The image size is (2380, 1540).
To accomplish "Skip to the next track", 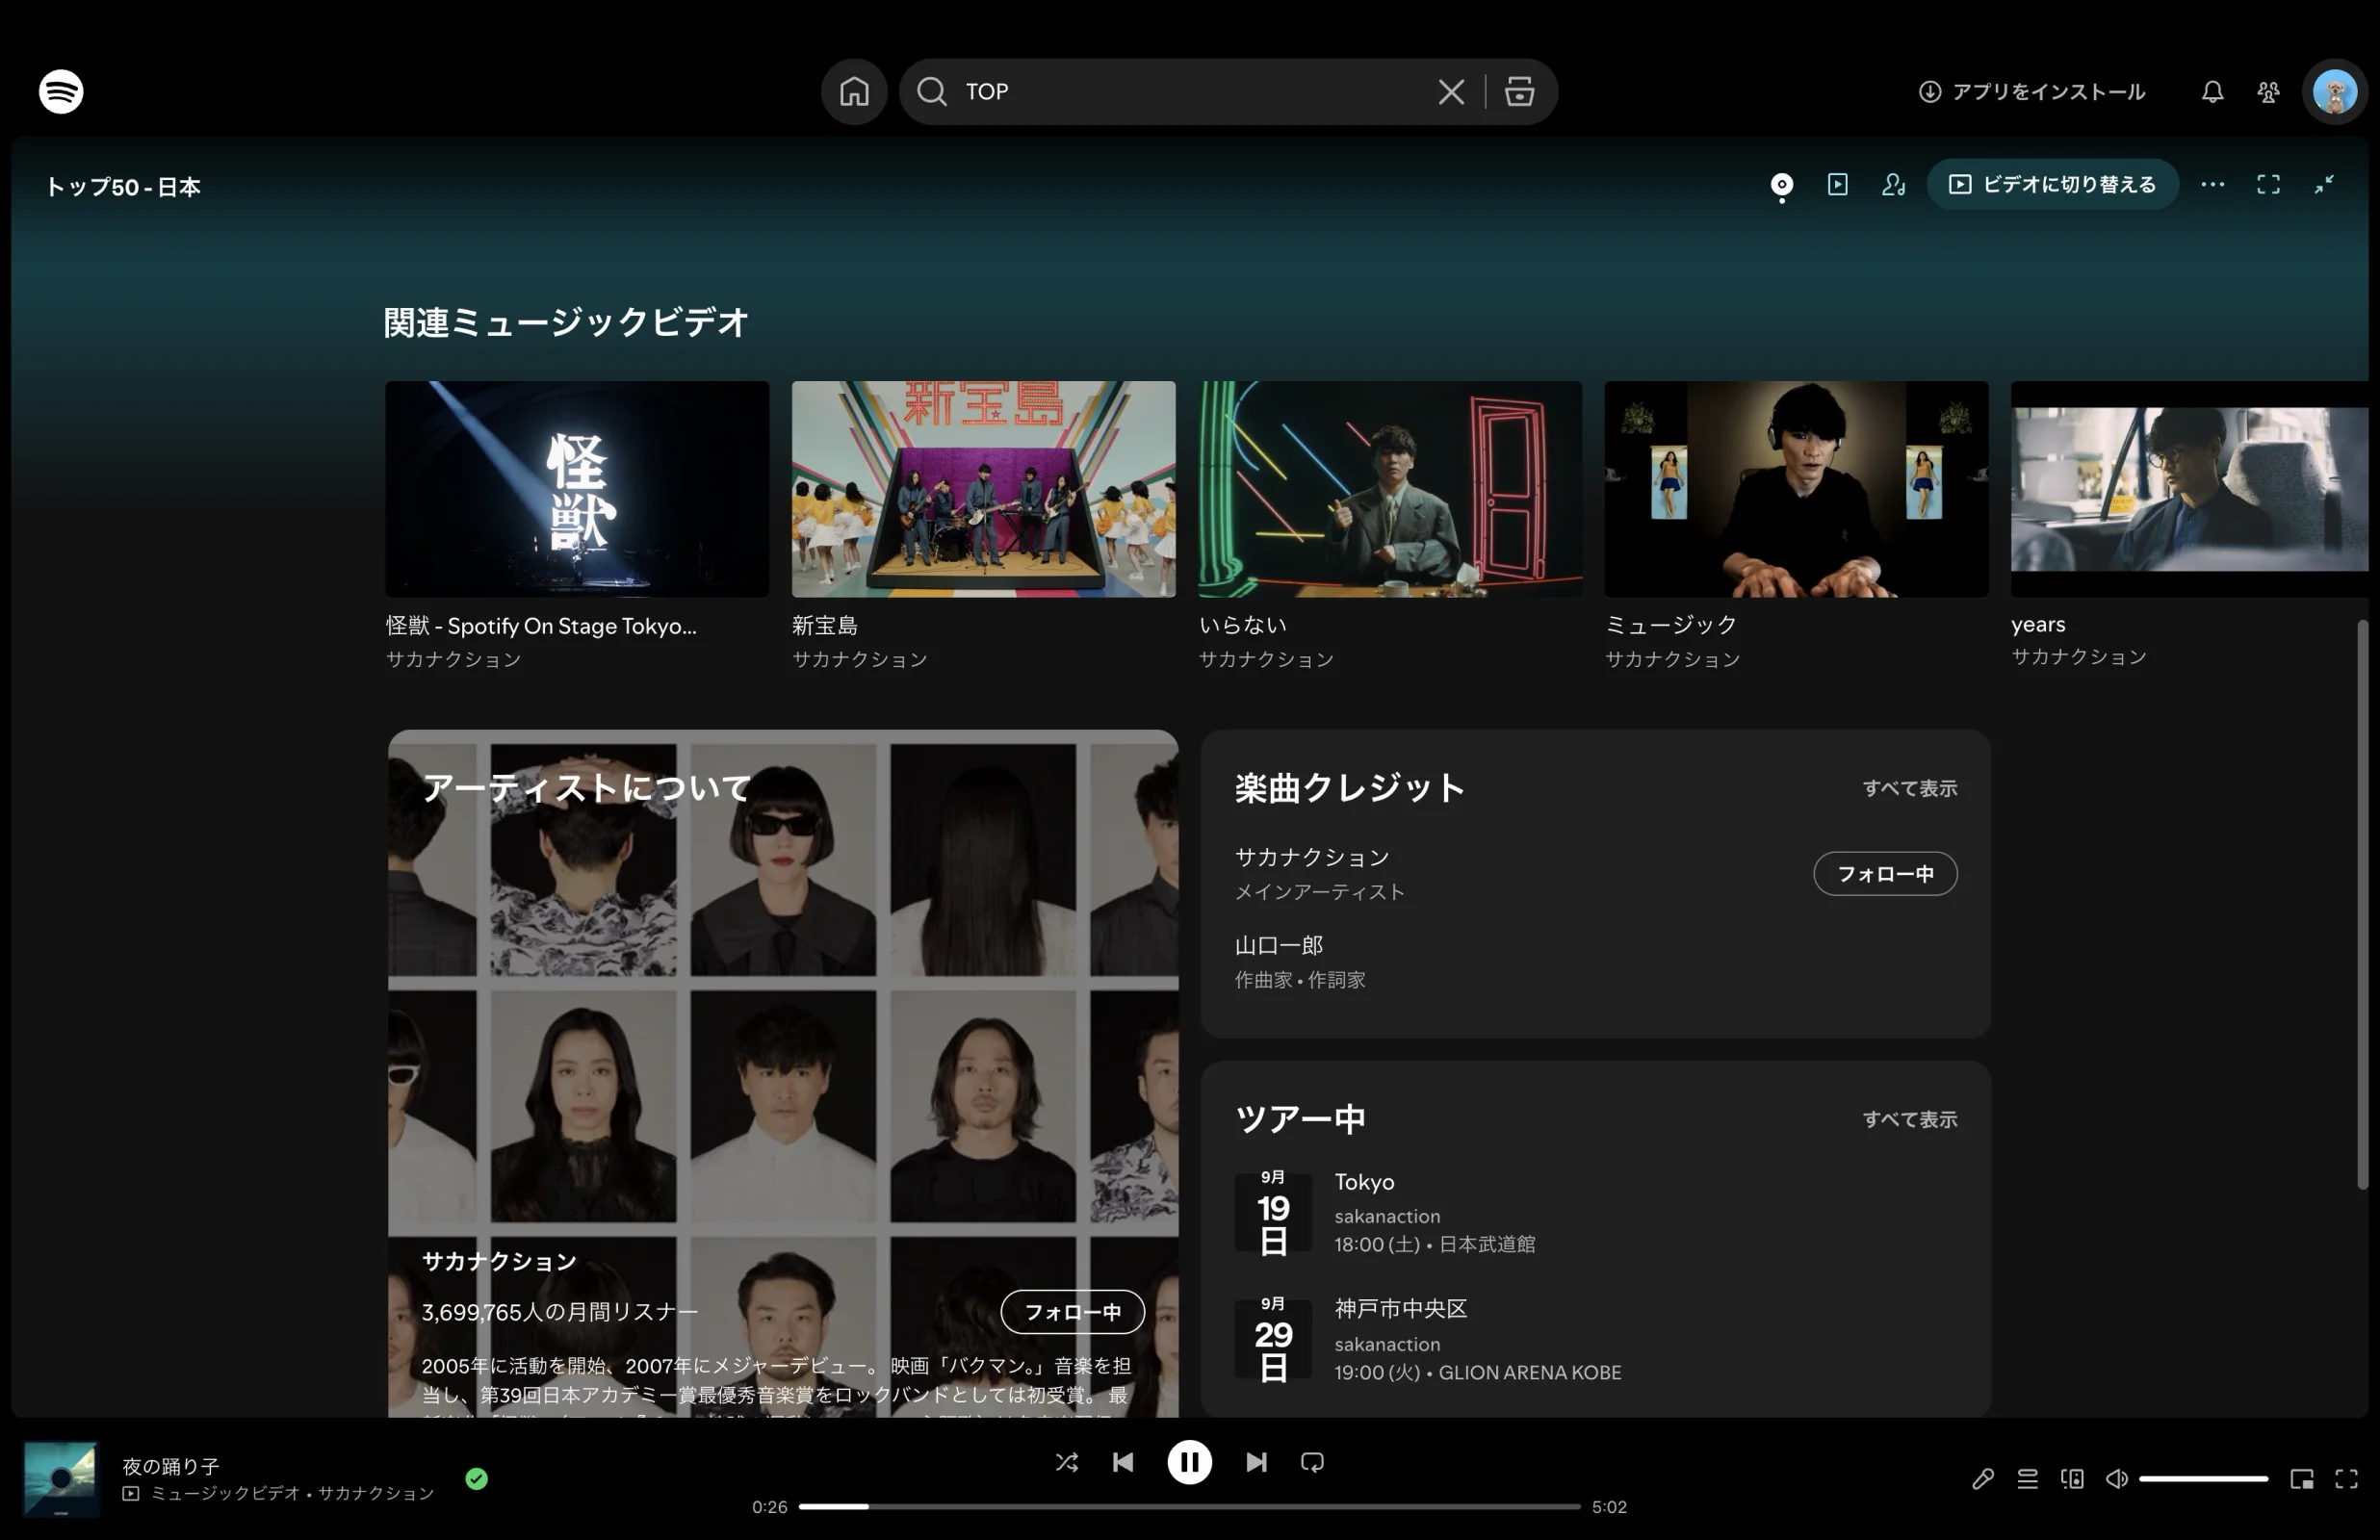I will 1256,1462.
